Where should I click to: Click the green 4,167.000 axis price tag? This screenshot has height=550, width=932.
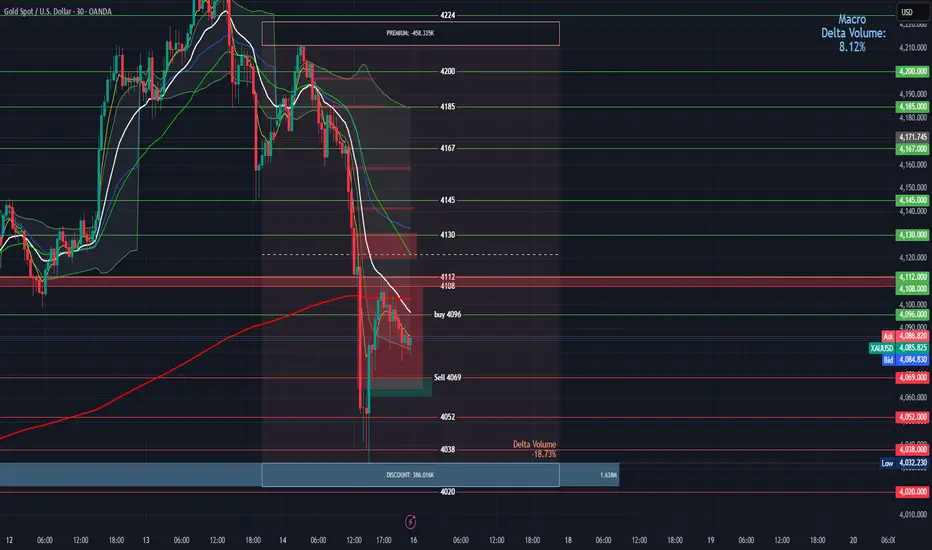coord(912,149)
